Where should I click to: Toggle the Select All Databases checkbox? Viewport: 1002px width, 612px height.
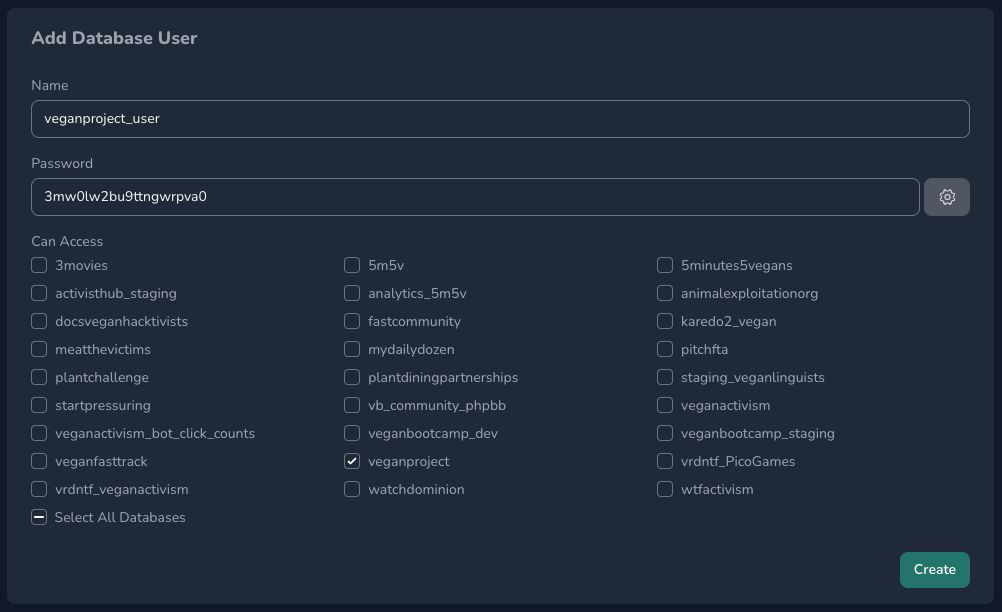pos(39,517)
